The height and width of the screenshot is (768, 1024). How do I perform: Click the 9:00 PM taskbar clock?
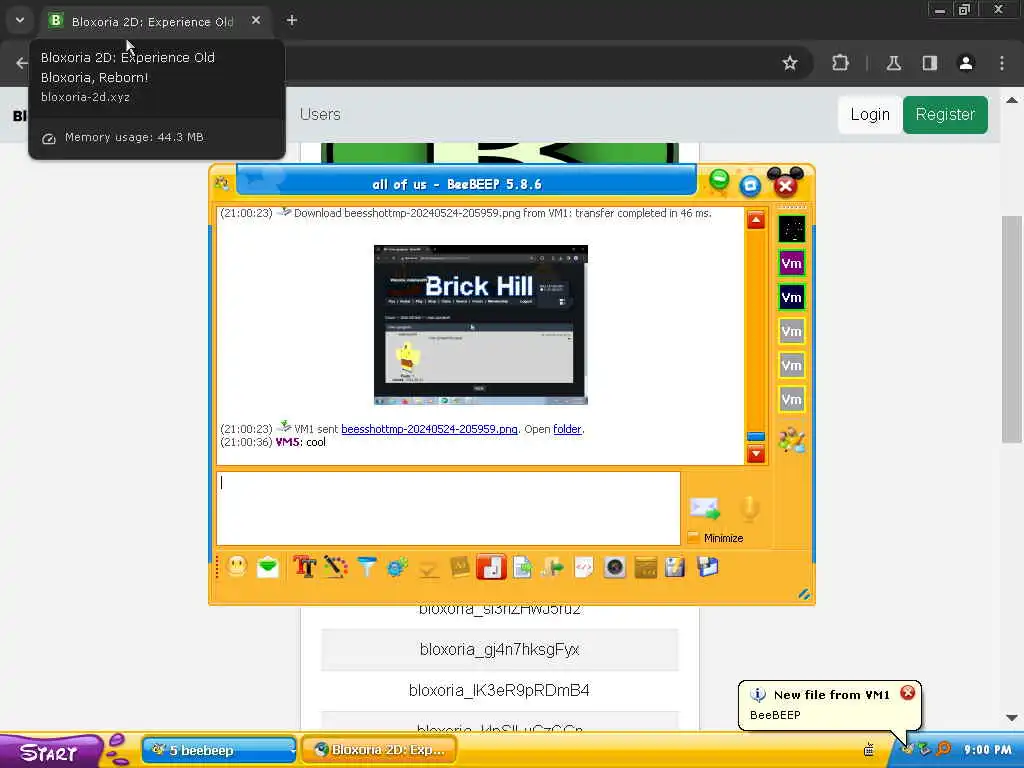point(987,750)
